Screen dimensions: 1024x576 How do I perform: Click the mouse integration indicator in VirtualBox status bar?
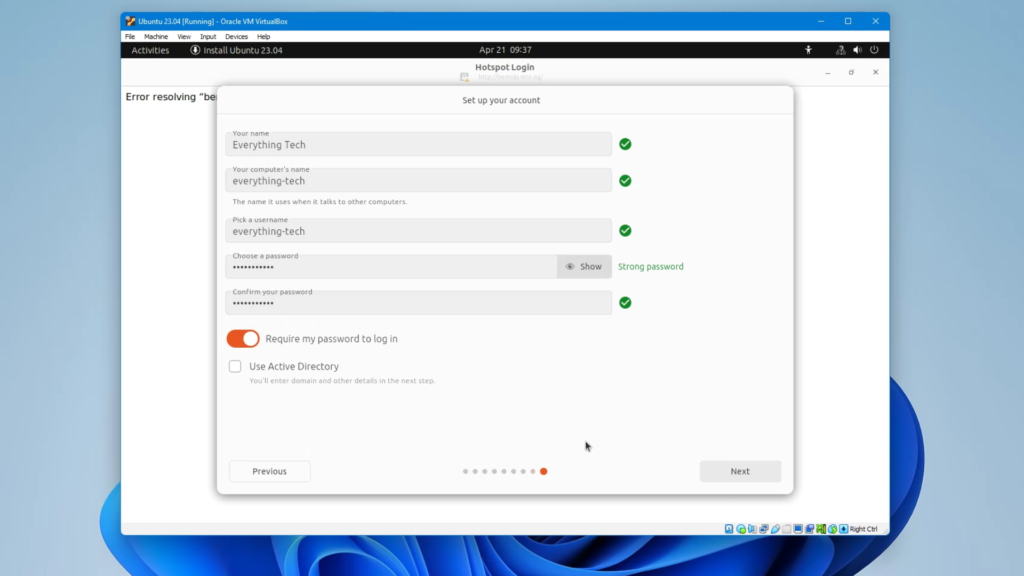(833, 529)
